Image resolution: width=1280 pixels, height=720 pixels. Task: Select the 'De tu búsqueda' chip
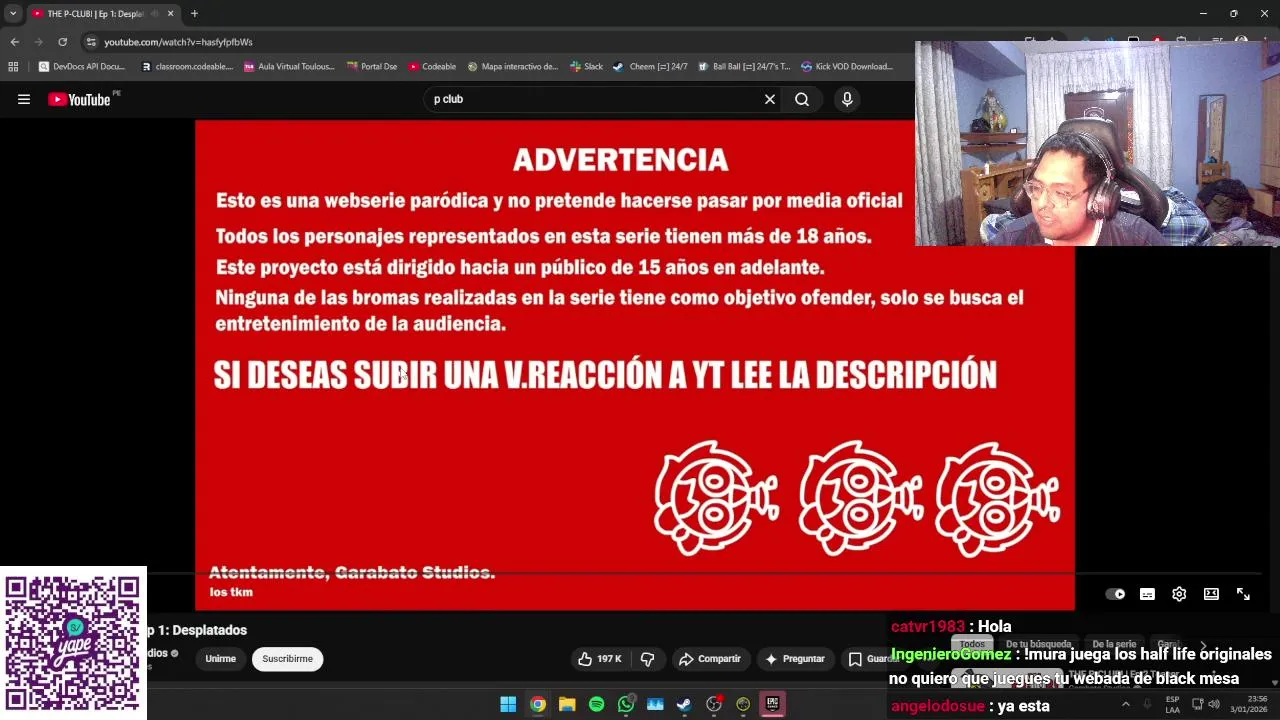coord(1039,644)
